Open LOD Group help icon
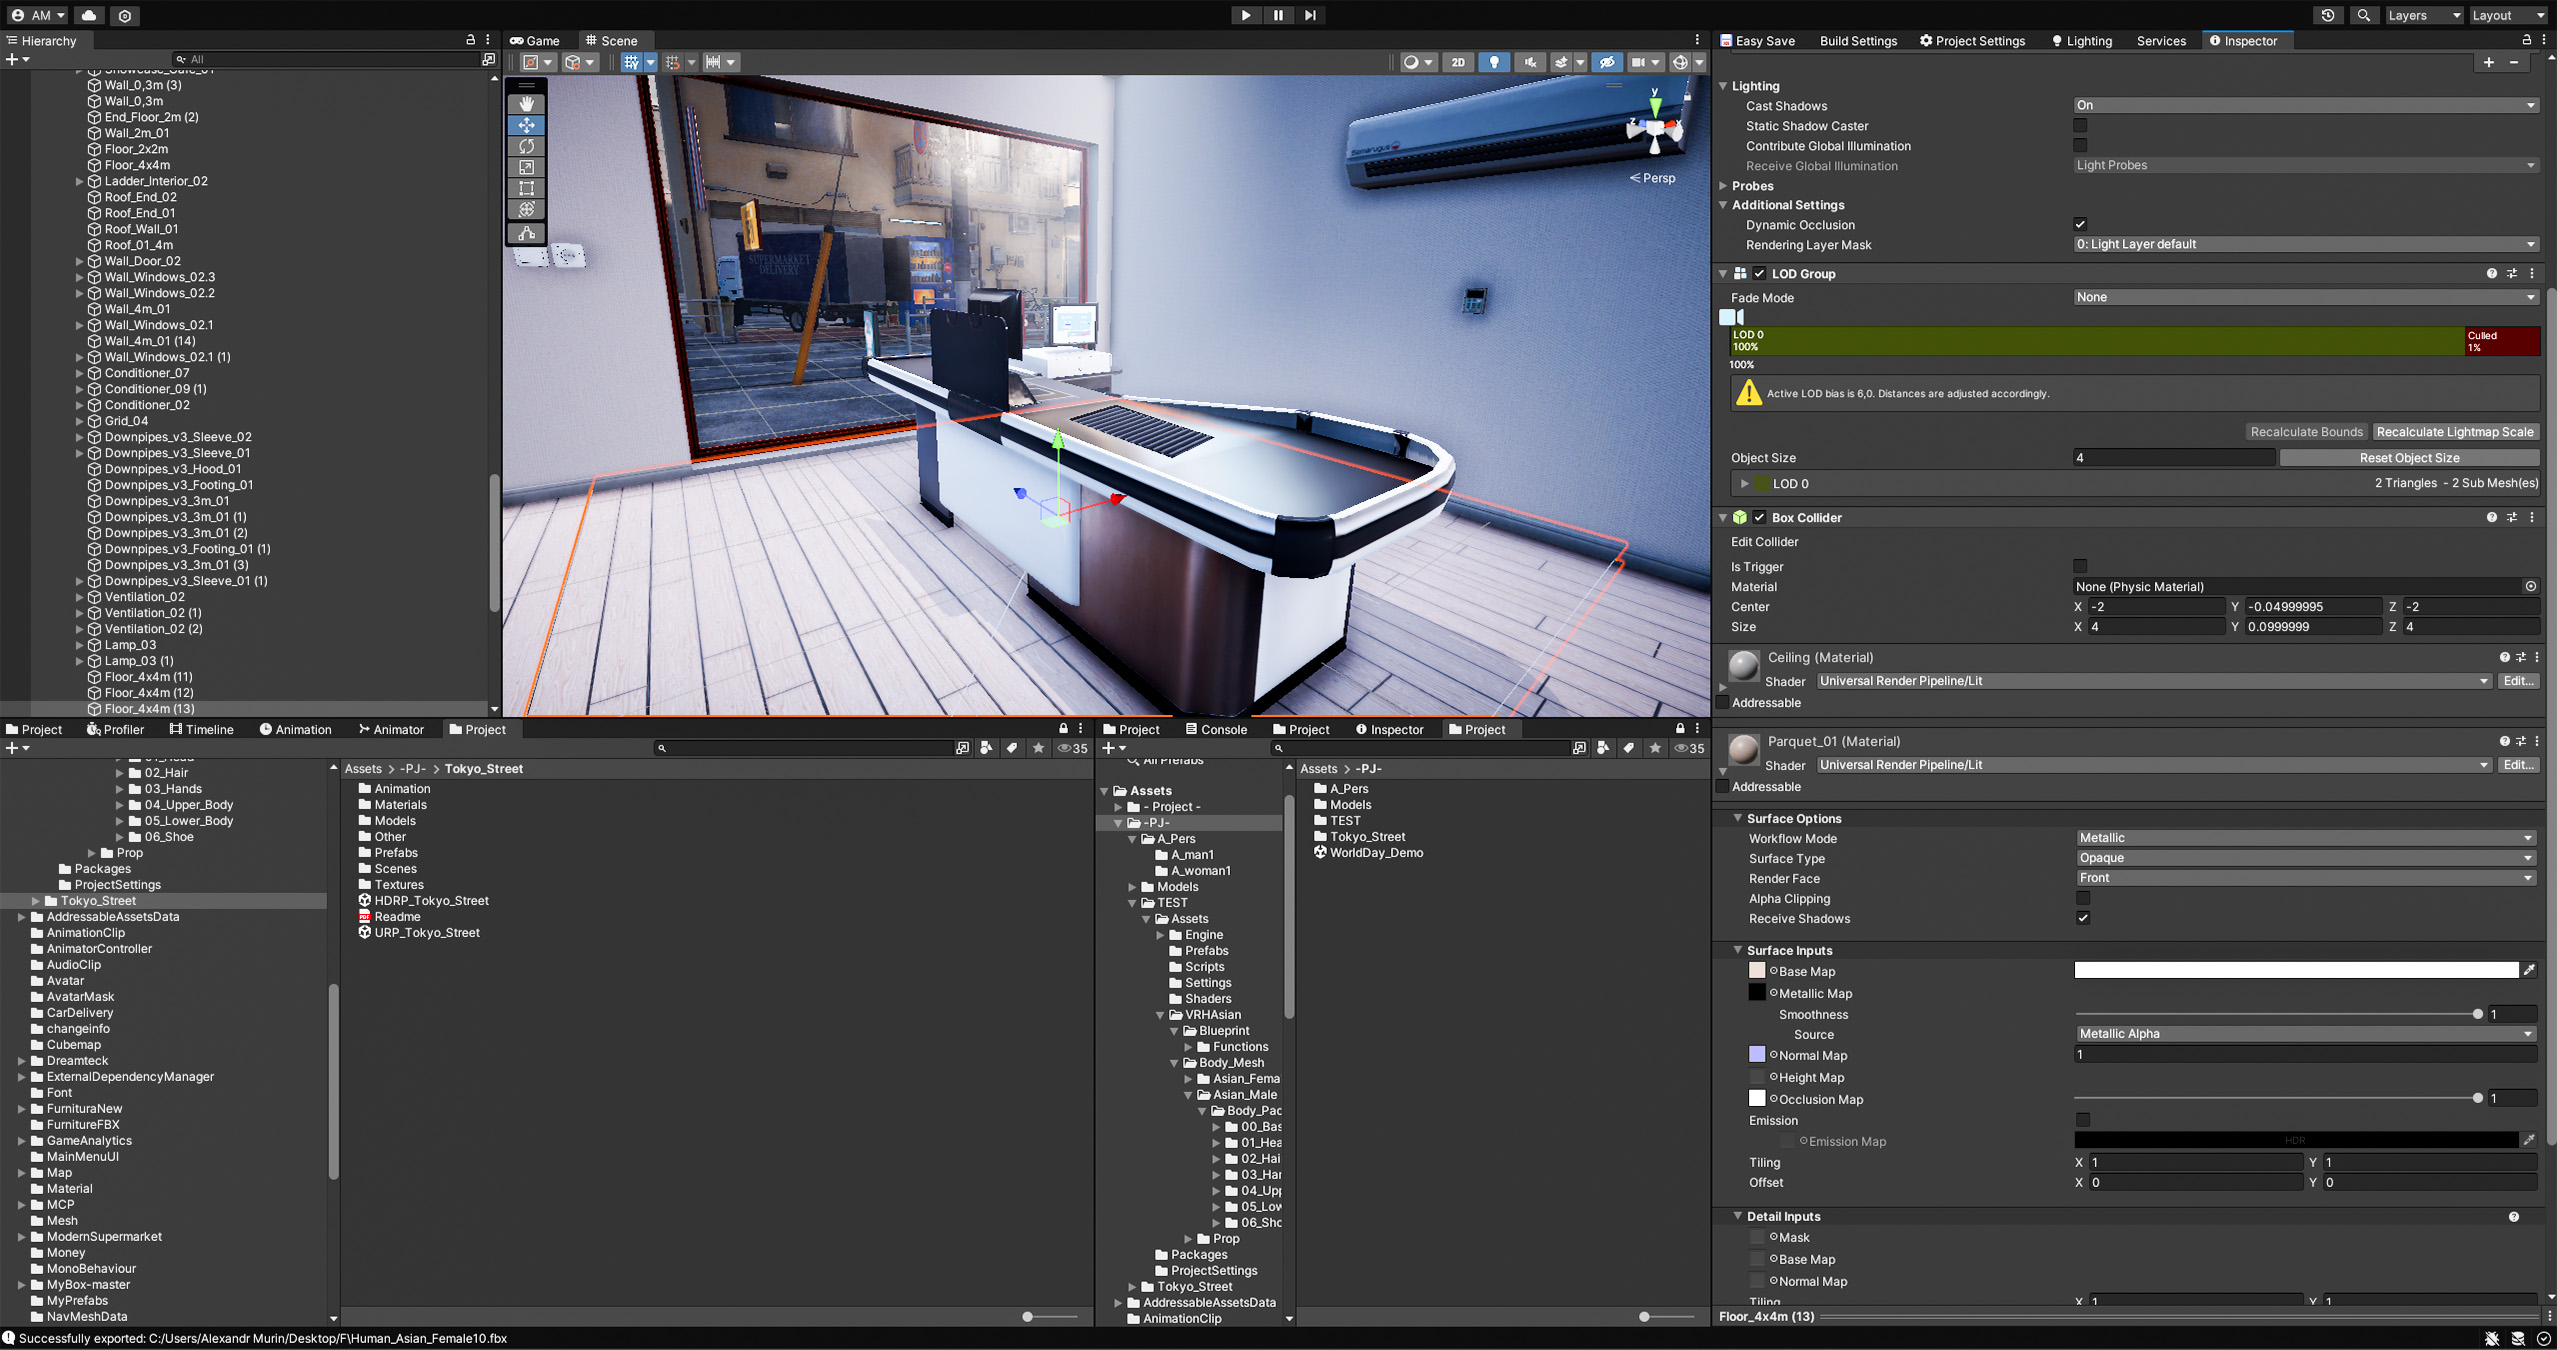This screenshot has width=2557, height=1350. 2492,273
